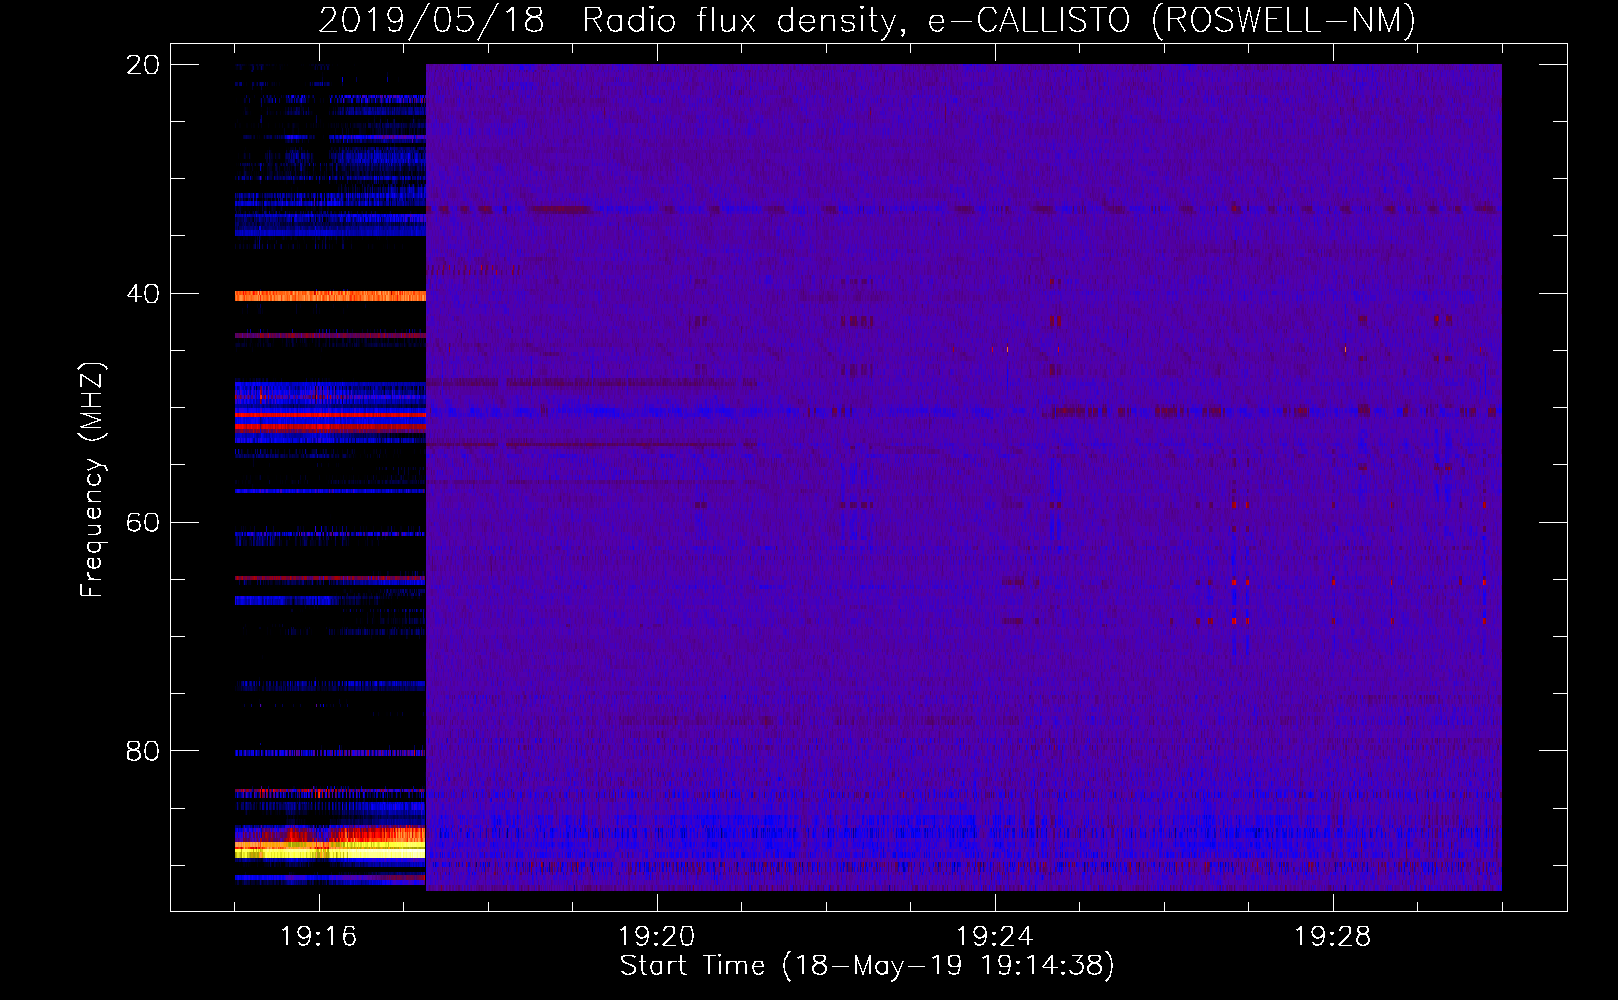
Task: Click the orange emission band at 40 MHz
Action: pyautogui.click(x=330, y=296)
